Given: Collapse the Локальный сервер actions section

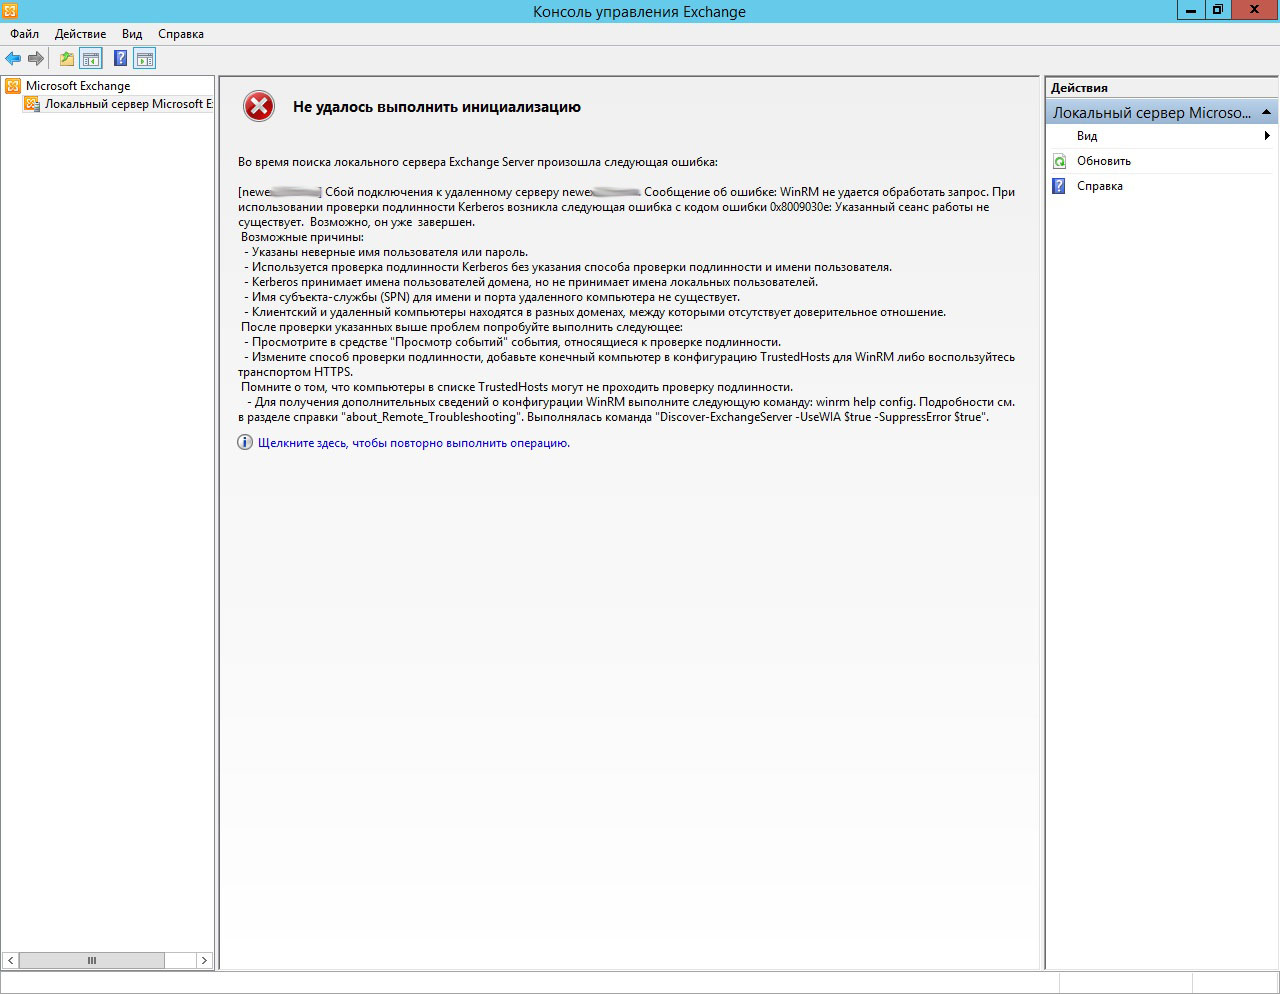Looking at the screenshot, I should click(x=1266, y=112).
